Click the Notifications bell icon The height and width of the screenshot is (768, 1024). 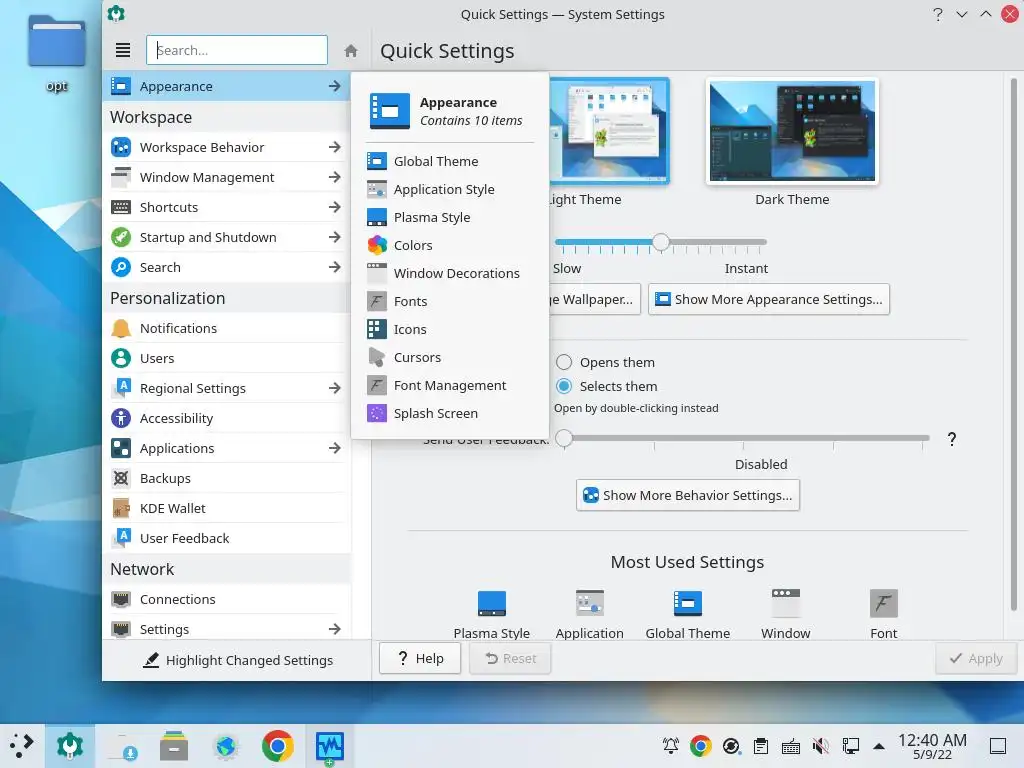click(x=121, y=328)
